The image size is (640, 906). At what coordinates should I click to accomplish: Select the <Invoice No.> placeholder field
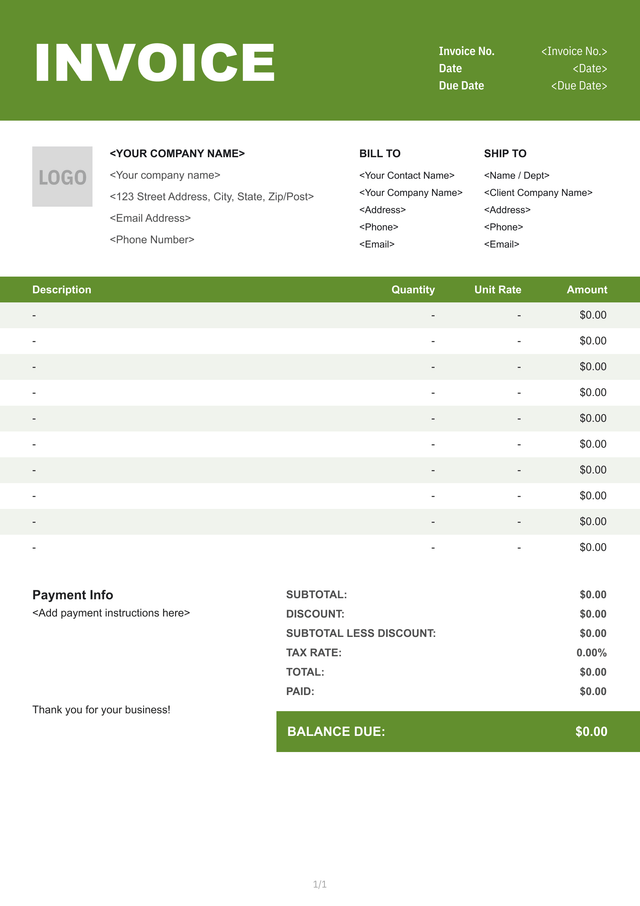click(x=574, y=51)
